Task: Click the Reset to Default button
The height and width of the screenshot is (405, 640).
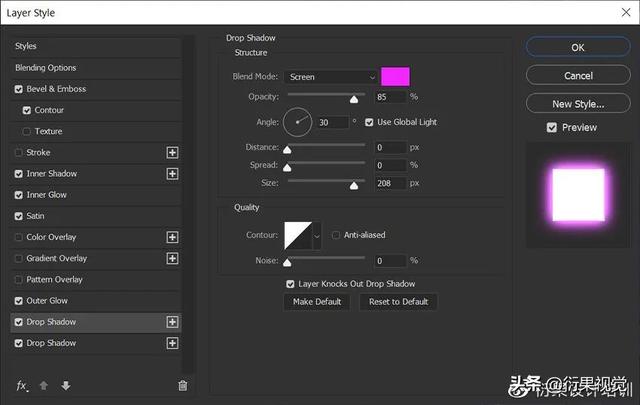Action: pyautogui.click(x=398, y=302)
